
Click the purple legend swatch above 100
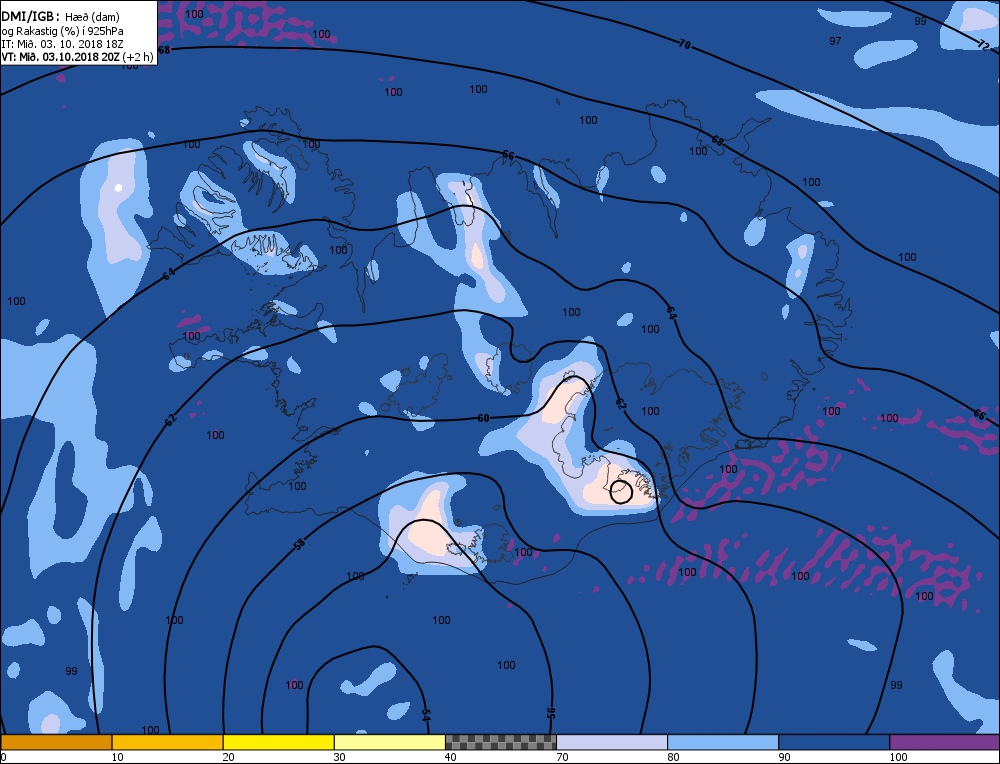pyautogui.click(x=945, y=742)
